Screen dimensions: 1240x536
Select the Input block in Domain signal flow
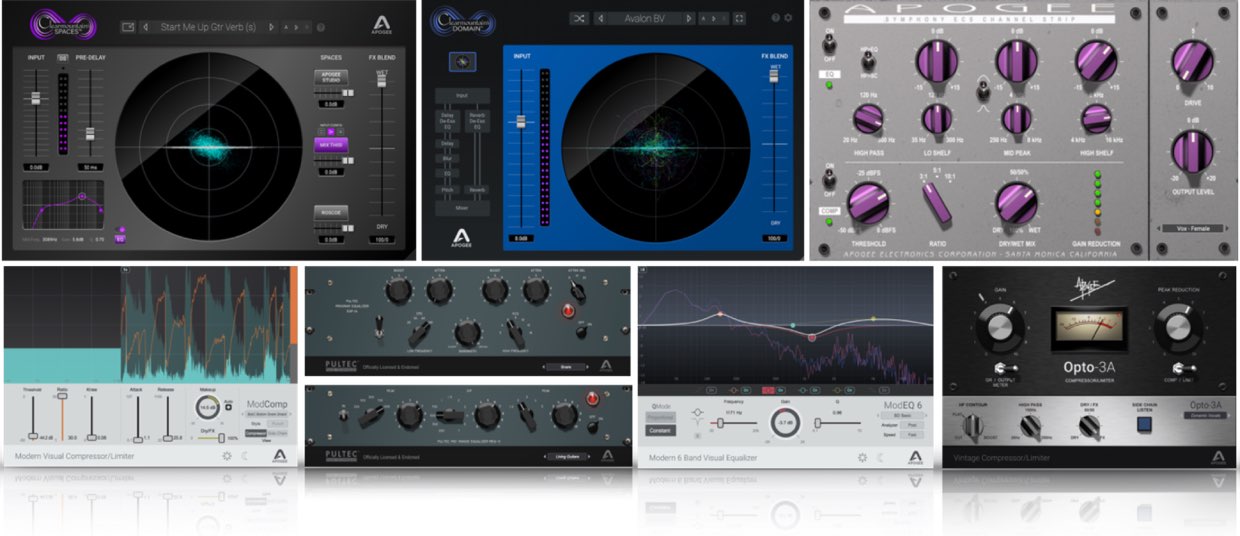tap(462, 96)
